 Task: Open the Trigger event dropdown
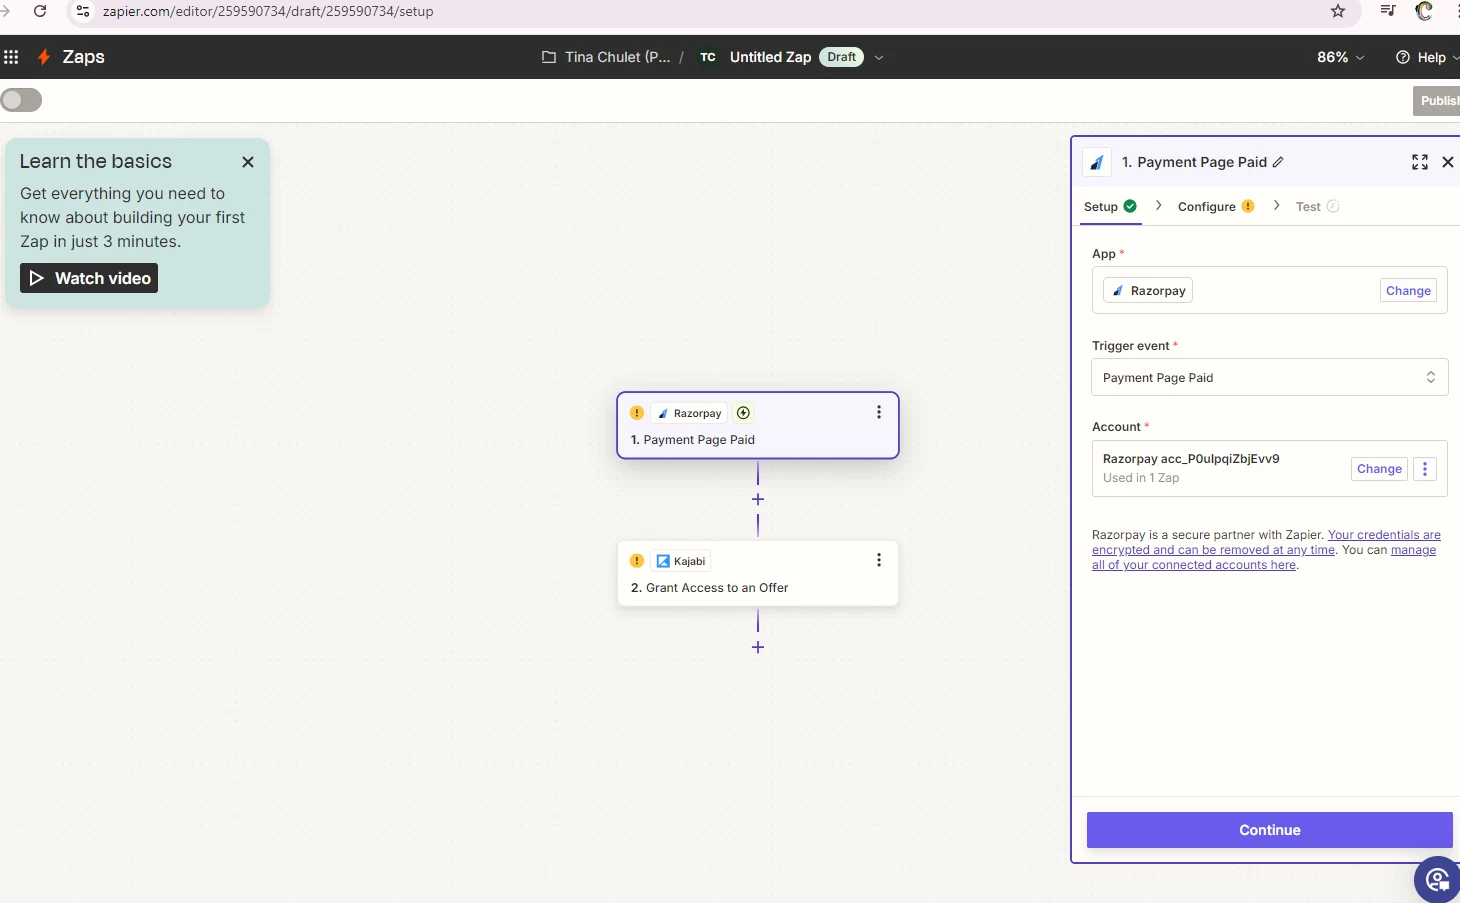click(1270, 377)
